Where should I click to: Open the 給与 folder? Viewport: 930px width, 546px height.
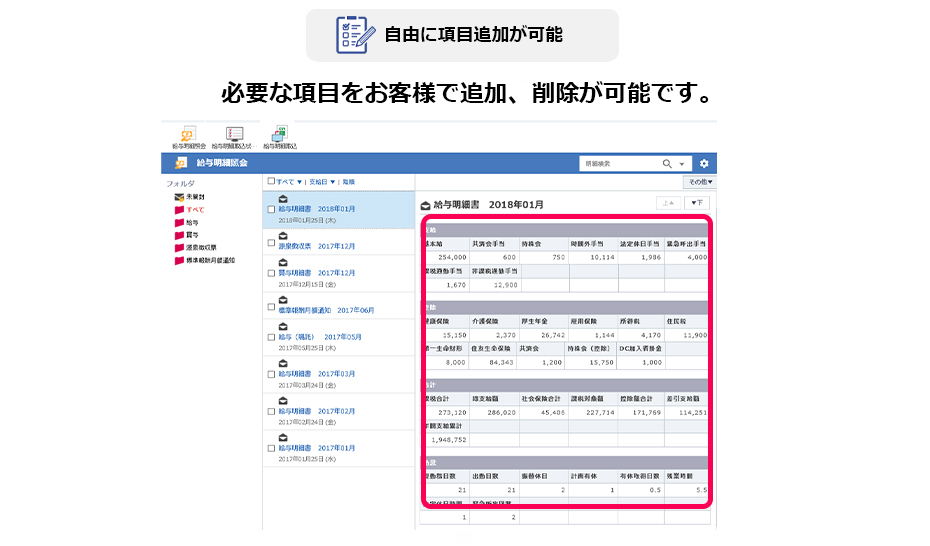pyautogui.click(x=186, y=223)
